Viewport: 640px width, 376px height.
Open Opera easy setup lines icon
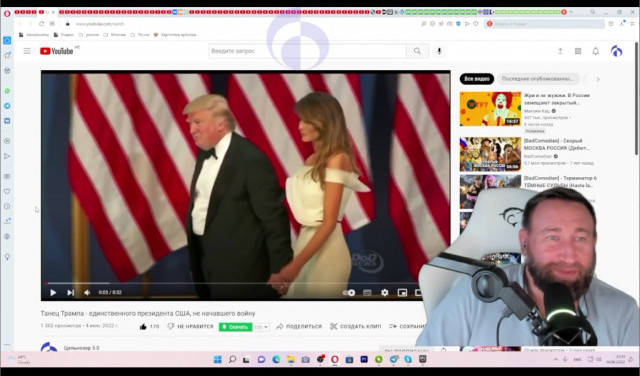632,24
